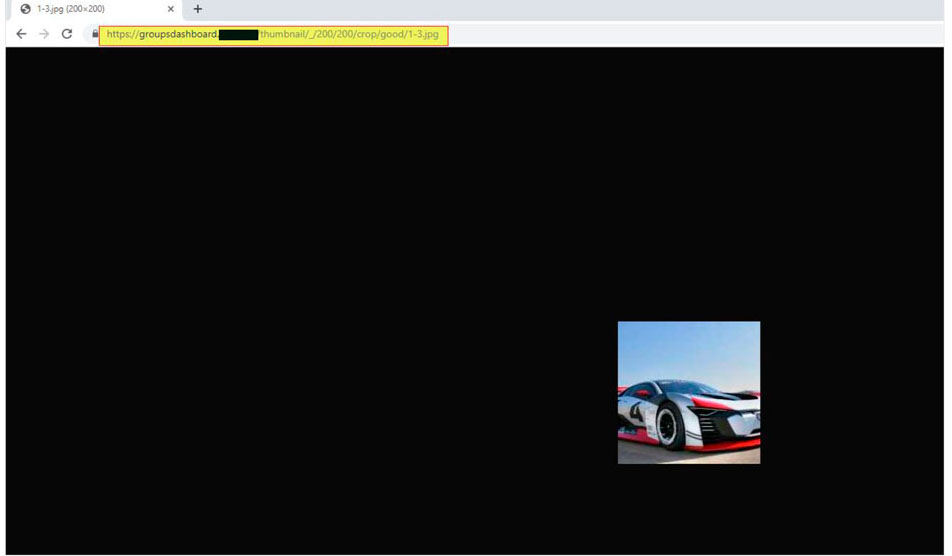This screenshot has height=556, width=952.
Task: Click the race car's front wheel
Action: pos(668,427)
